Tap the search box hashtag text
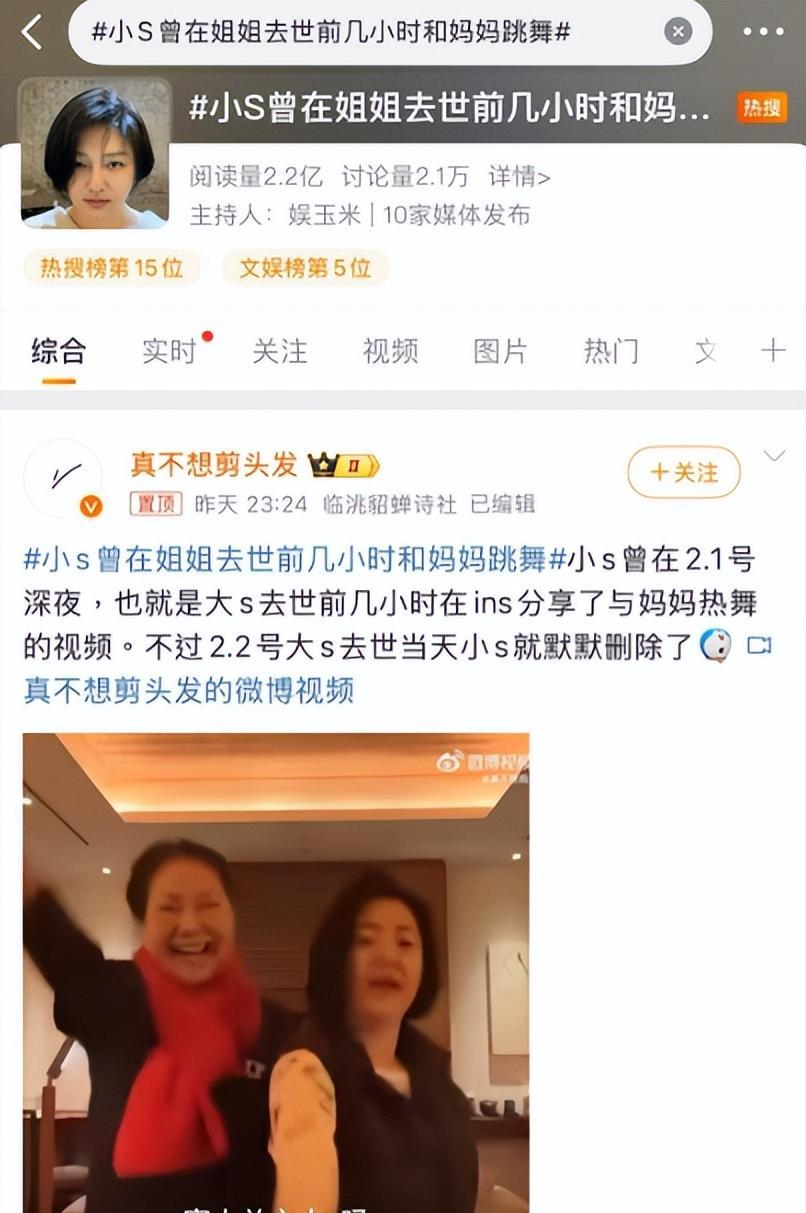 331,32
